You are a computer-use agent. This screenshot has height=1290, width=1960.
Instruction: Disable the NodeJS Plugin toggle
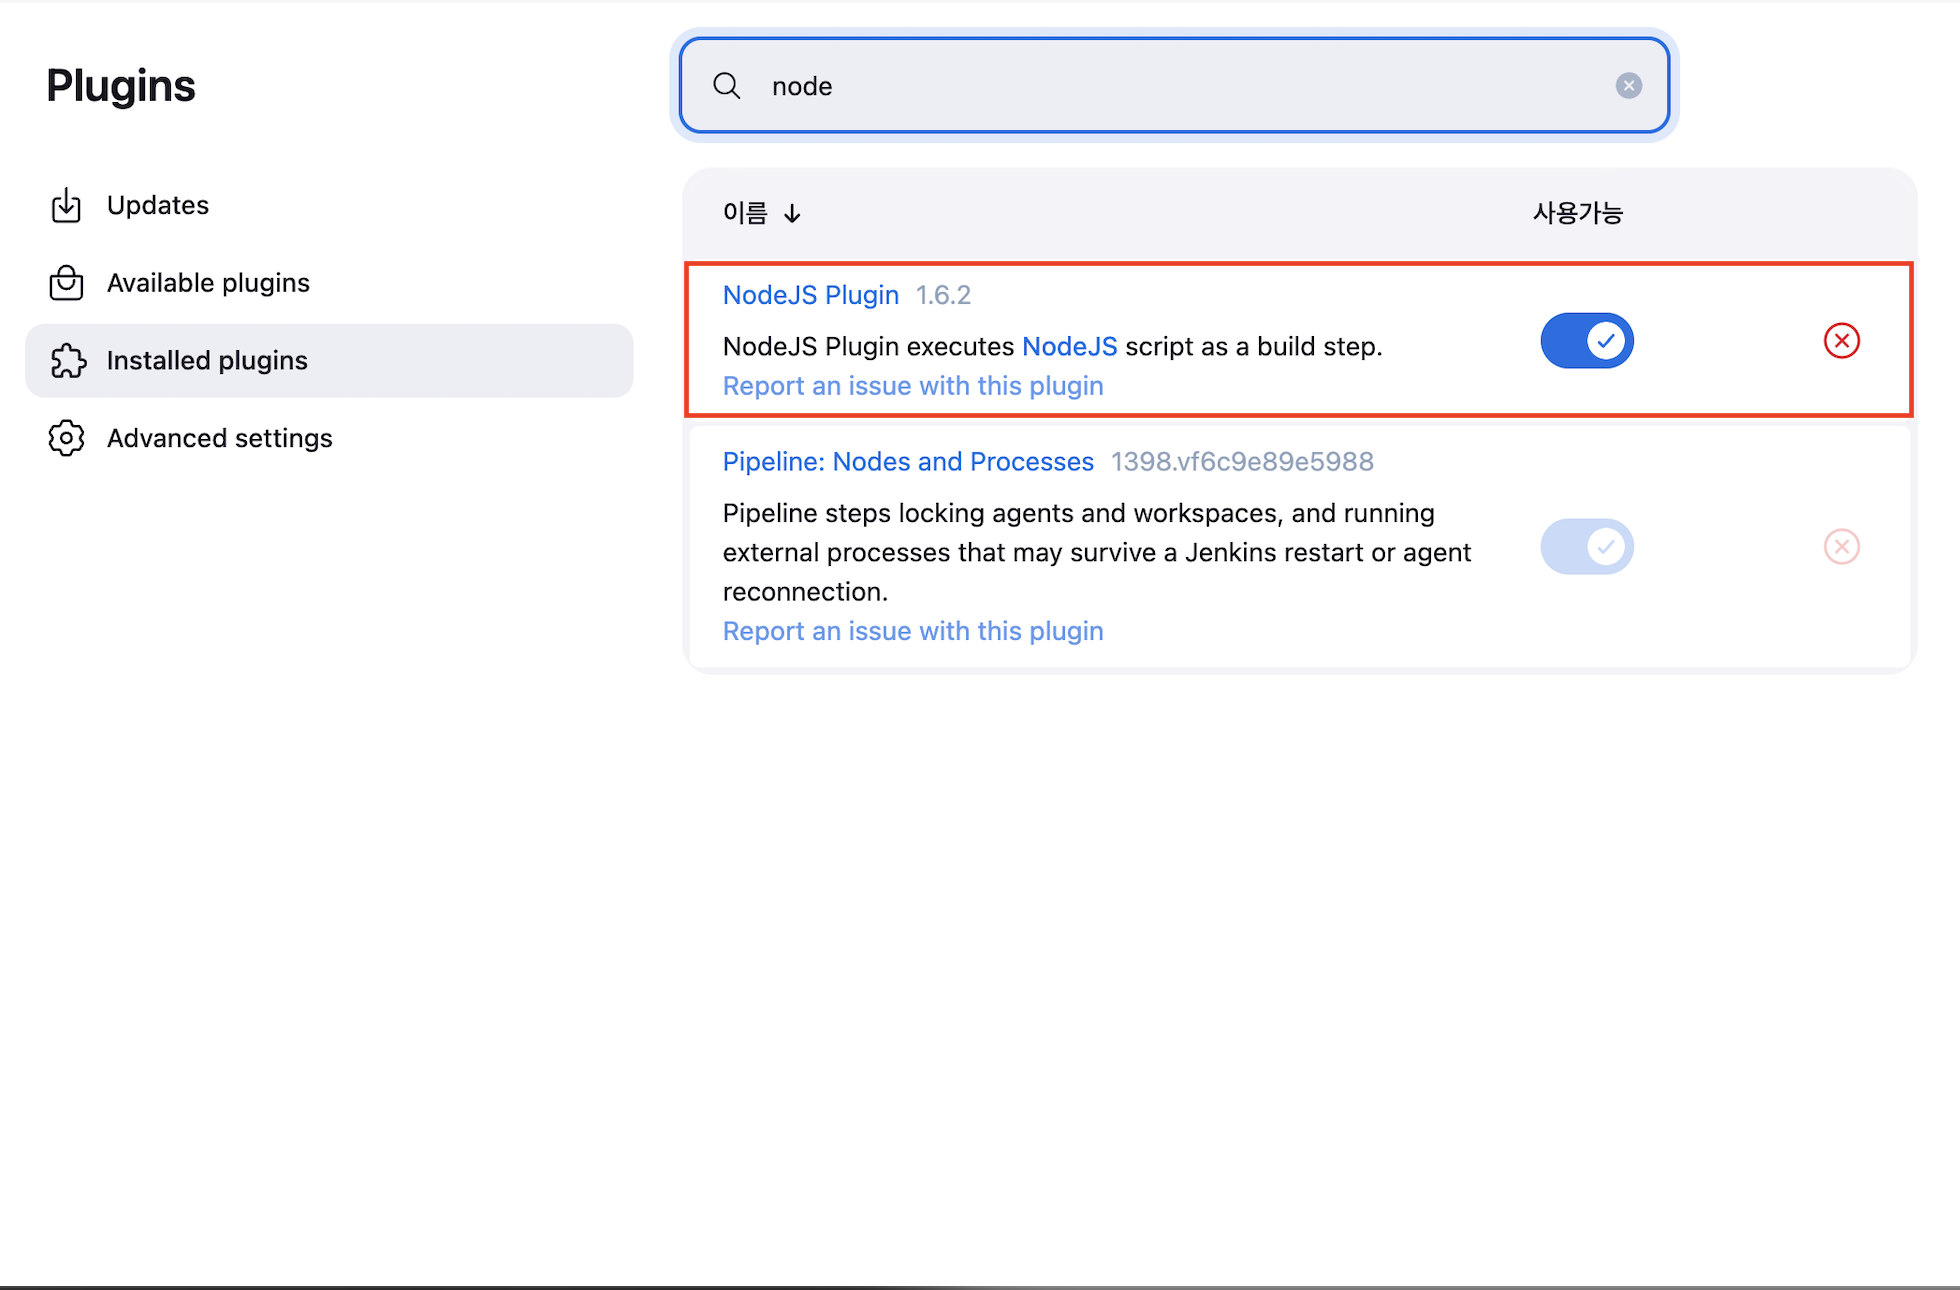1587,341
